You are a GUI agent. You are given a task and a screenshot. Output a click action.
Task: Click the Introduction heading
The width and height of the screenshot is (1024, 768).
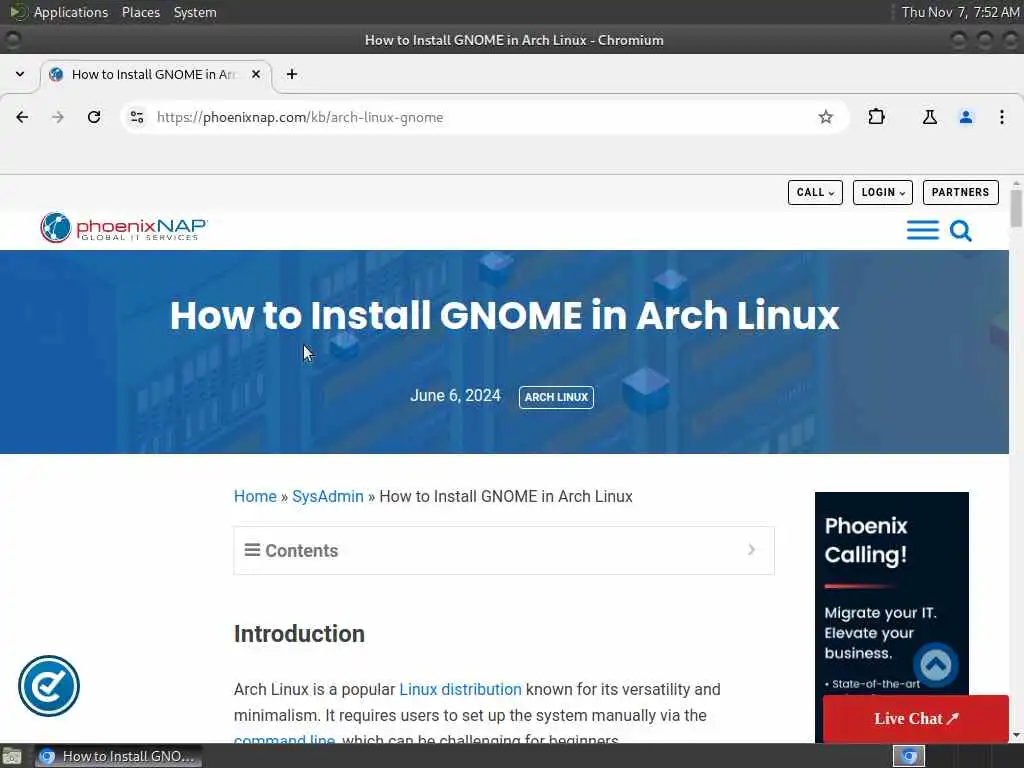(x=299, y=634)
